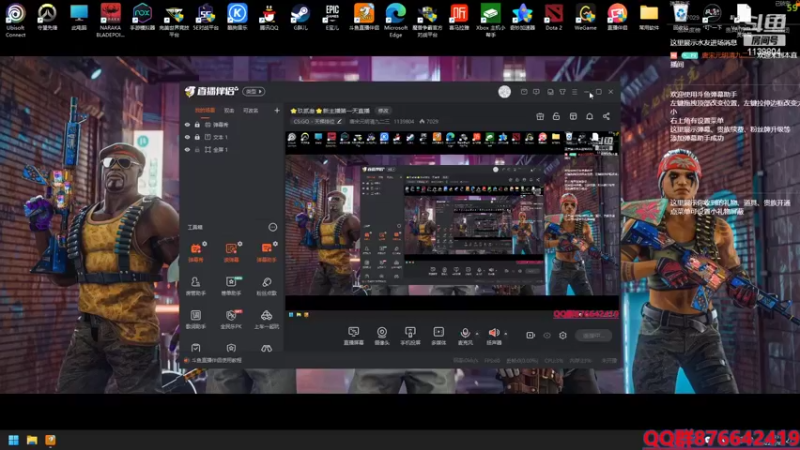Open the chat message icon in title bar
Image resolution: width=800 pixels, height=450 pixels.
point(536,92)
